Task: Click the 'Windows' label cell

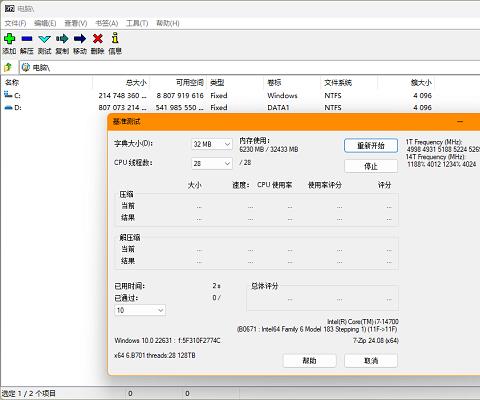Action: click(282, 95)
